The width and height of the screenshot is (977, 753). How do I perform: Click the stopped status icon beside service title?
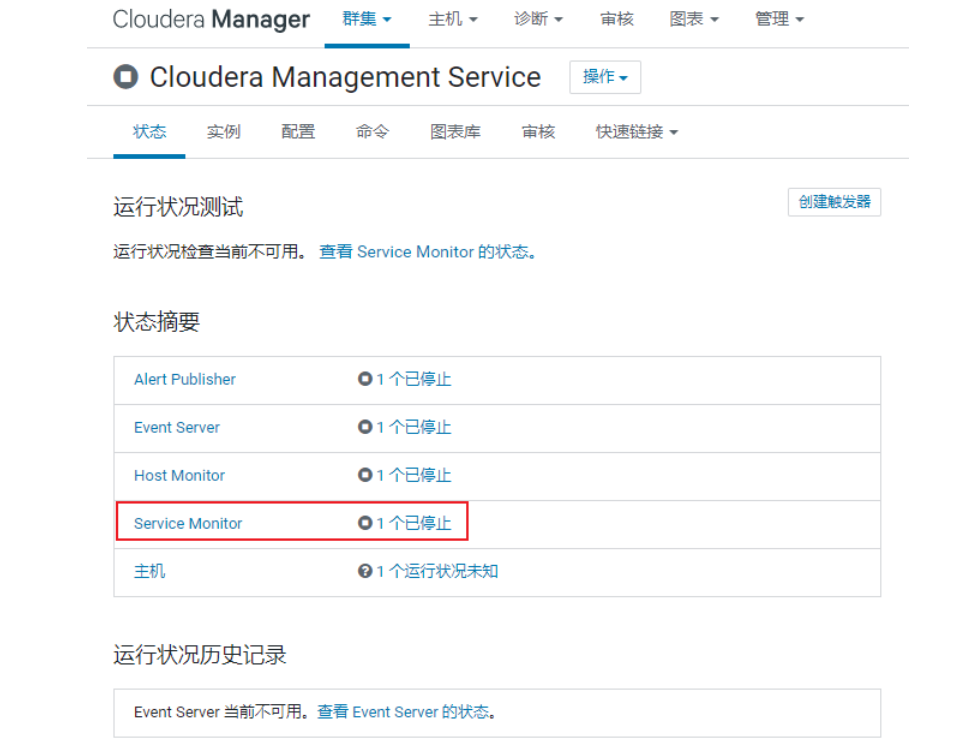(125, 77)
